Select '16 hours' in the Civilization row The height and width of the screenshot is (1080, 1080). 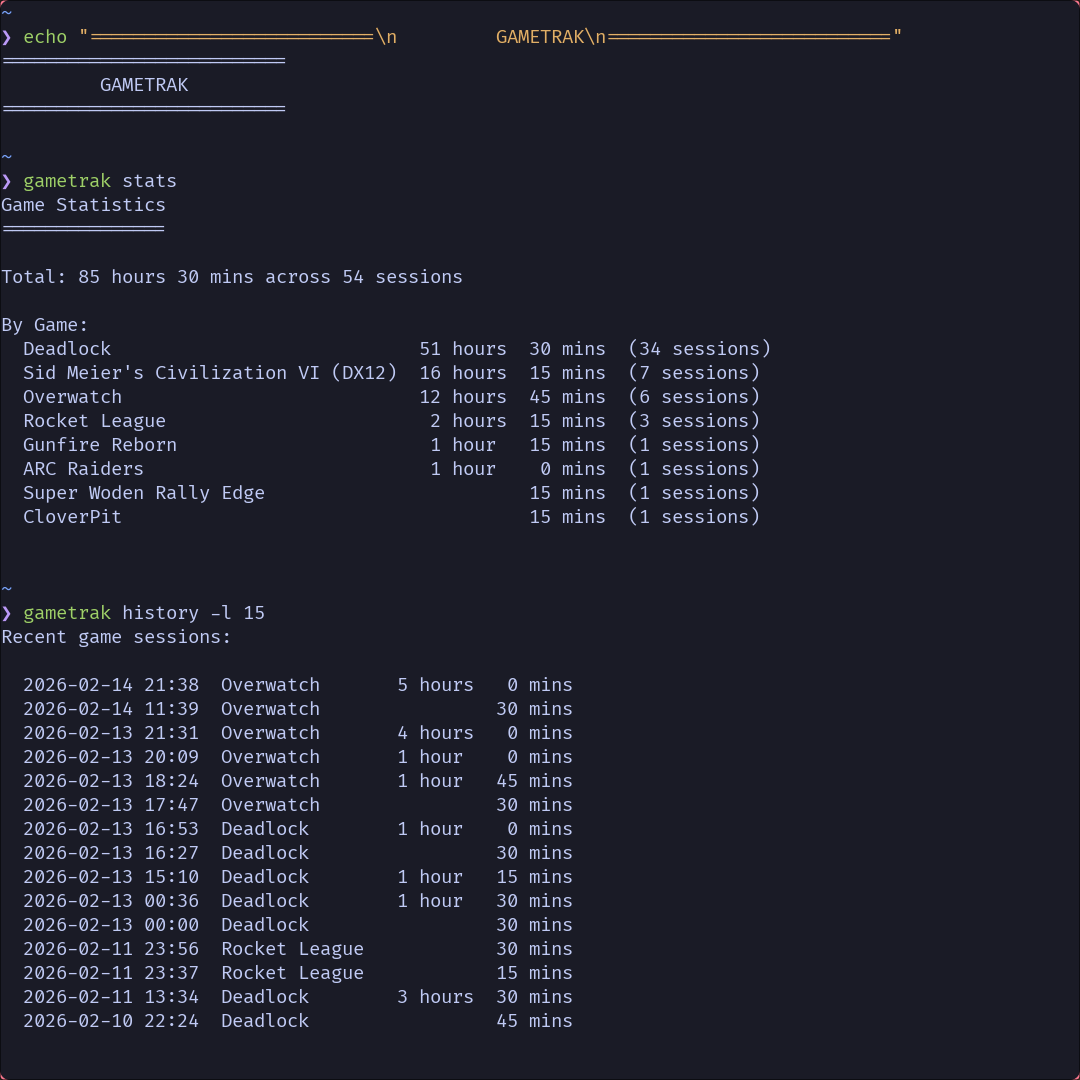tap(463, 373)
